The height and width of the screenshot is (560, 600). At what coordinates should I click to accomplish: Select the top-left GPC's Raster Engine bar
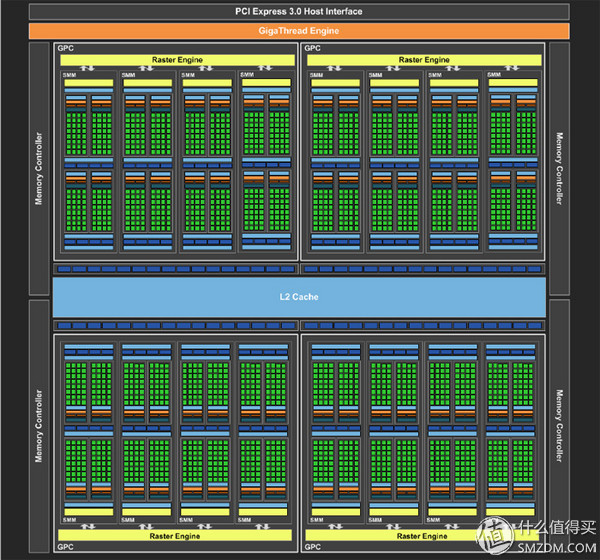176,60
